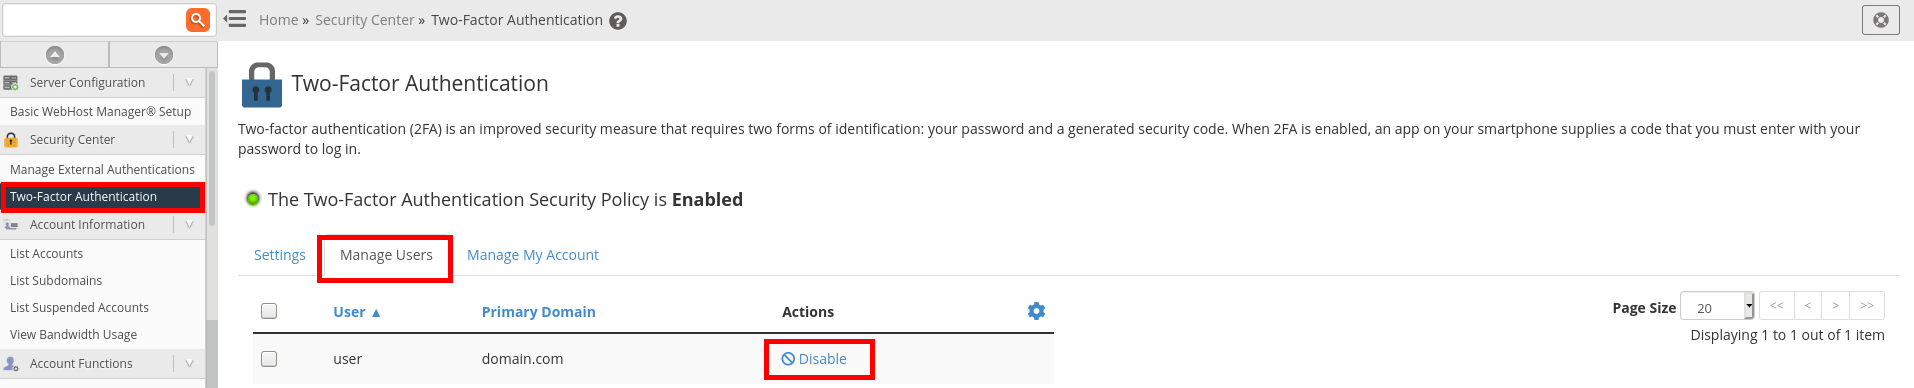1914x388 pixels.
Task: Click the Security Center lock icon
Action: pos(11,140)
